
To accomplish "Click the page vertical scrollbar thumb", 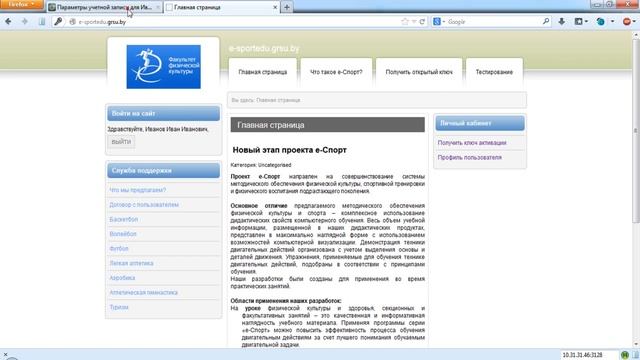I will pos(636,131).
